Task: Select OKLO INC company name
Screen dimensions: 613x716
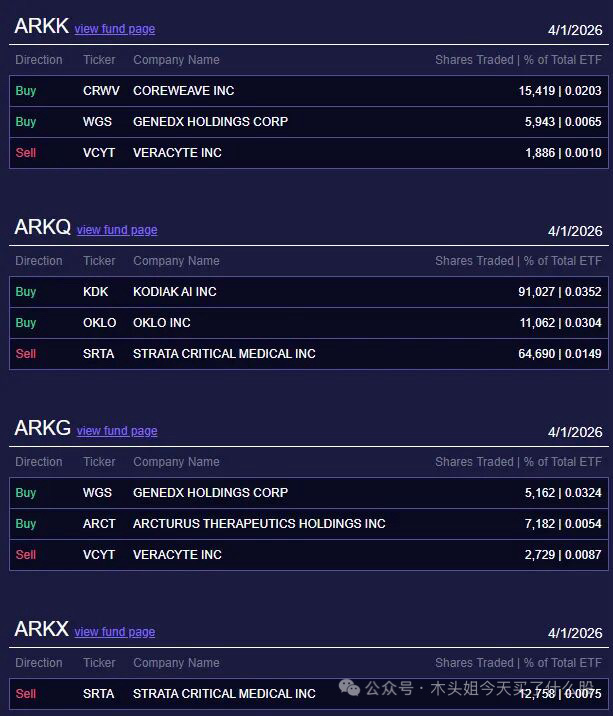Action: coord(162,323)
